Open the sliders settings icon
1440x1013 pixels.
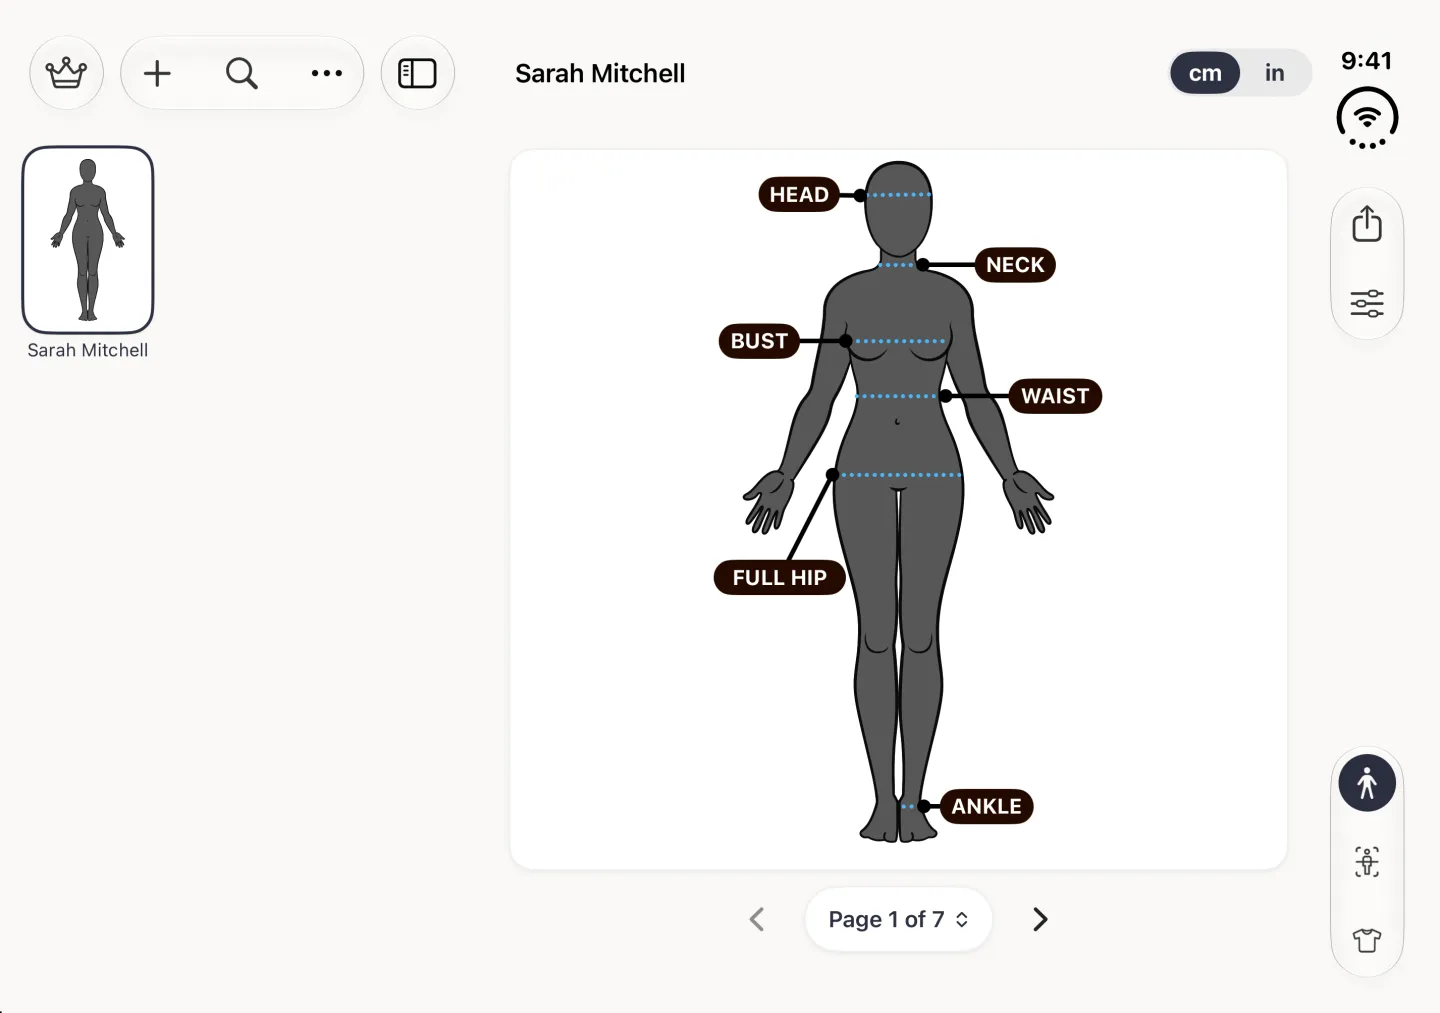click(1367, 303)
